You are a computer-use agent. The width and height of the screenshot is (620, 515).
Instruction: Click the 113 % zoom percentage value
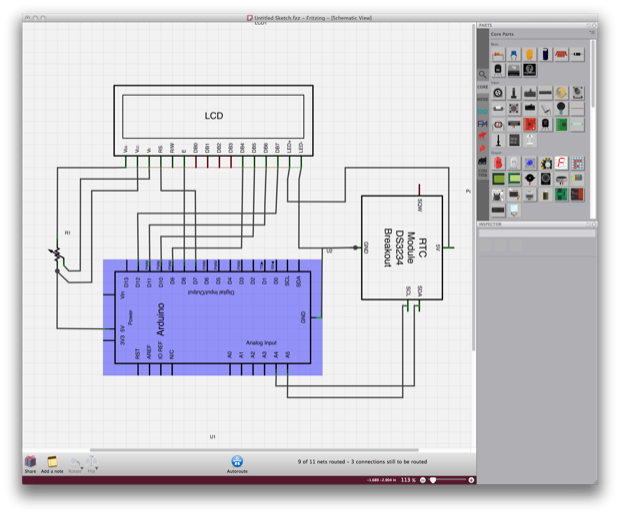pos(408,480)
